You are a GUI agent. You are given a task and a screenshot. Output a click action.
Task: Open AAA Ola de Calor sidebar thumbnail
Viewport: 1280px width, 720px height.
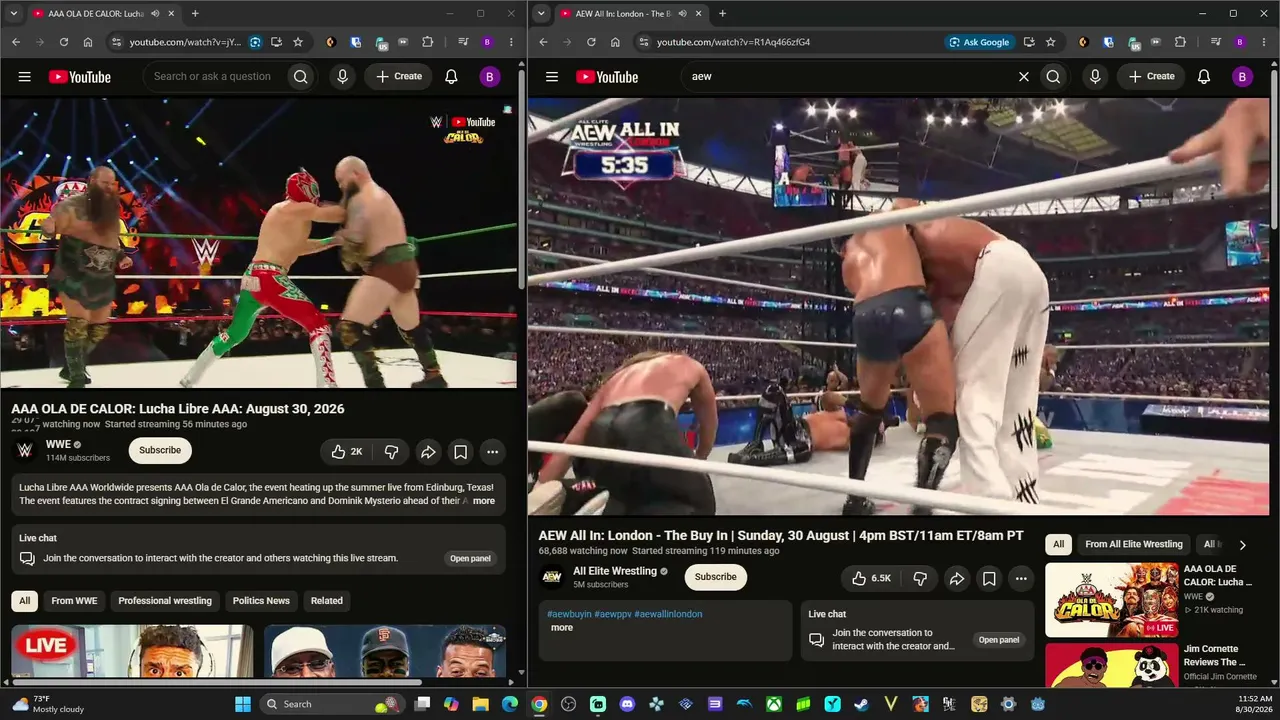(x=1111, y=600)
